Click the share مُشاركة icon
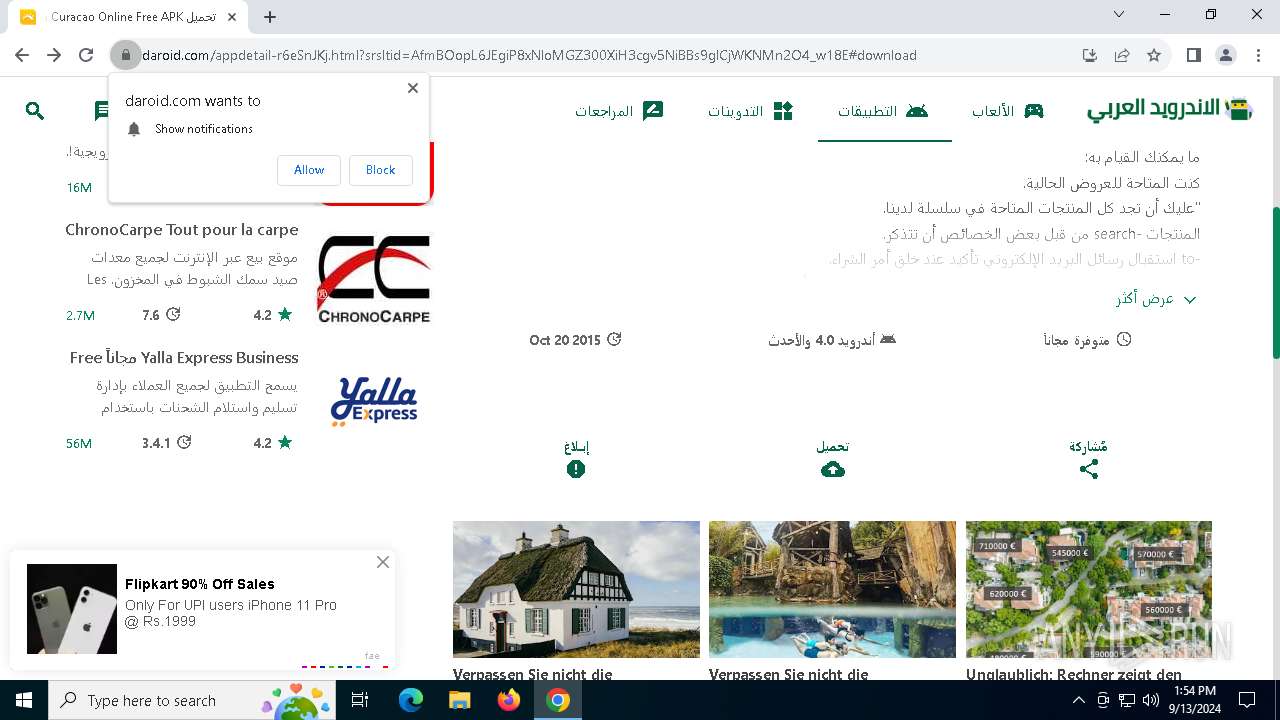The height and width of the screenshot is (720, 1280). (x=1089, y=469)
